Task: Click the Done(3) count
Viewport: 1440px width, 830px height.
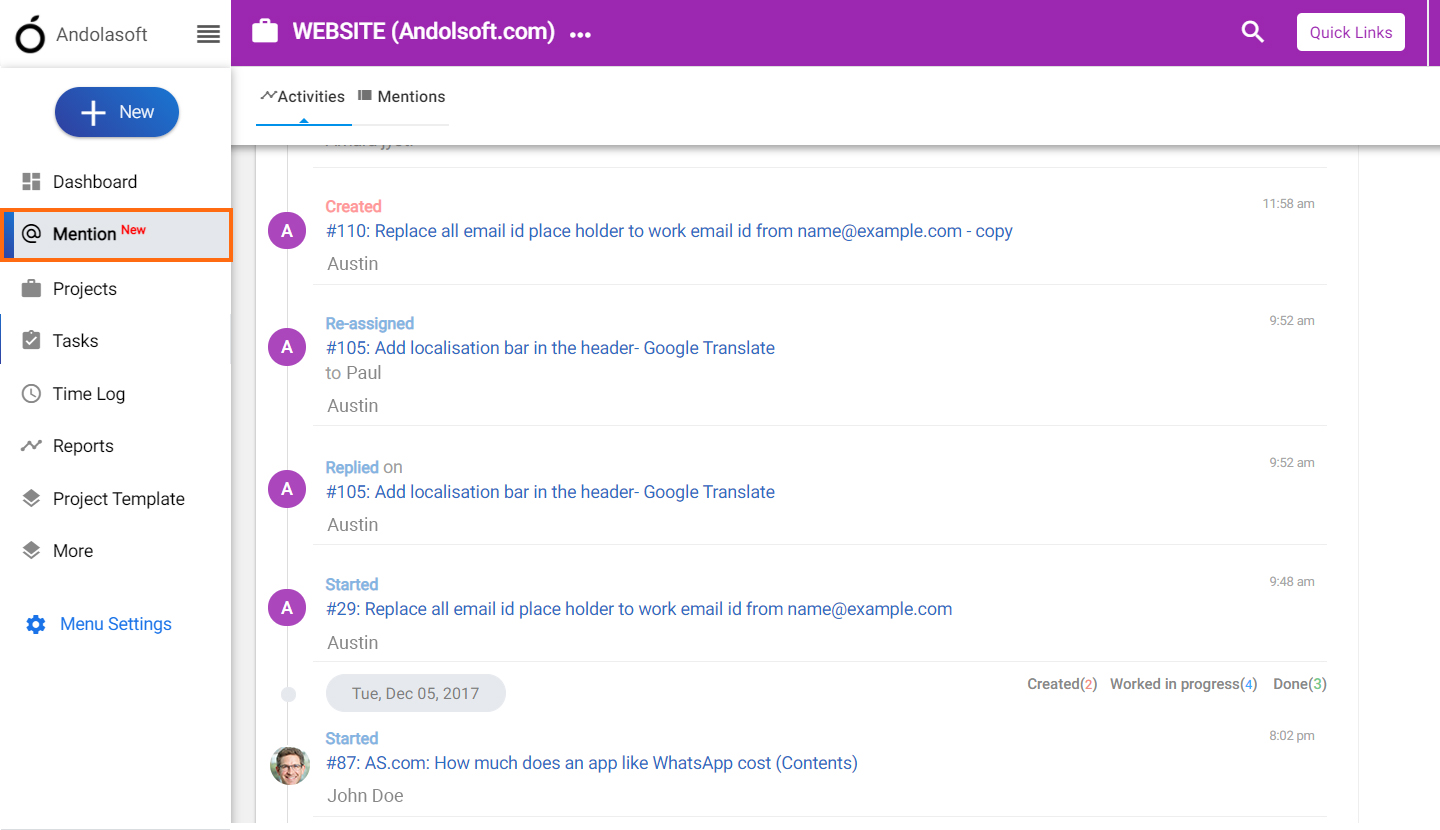Action: coord(1300,684)
